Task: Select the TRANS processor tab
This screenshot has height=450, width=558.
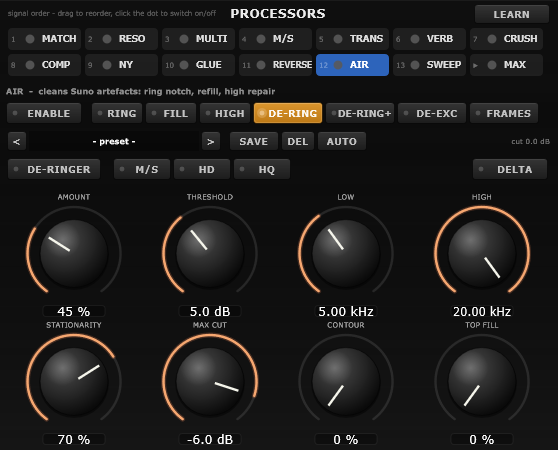Action: [x=352, y=39]
